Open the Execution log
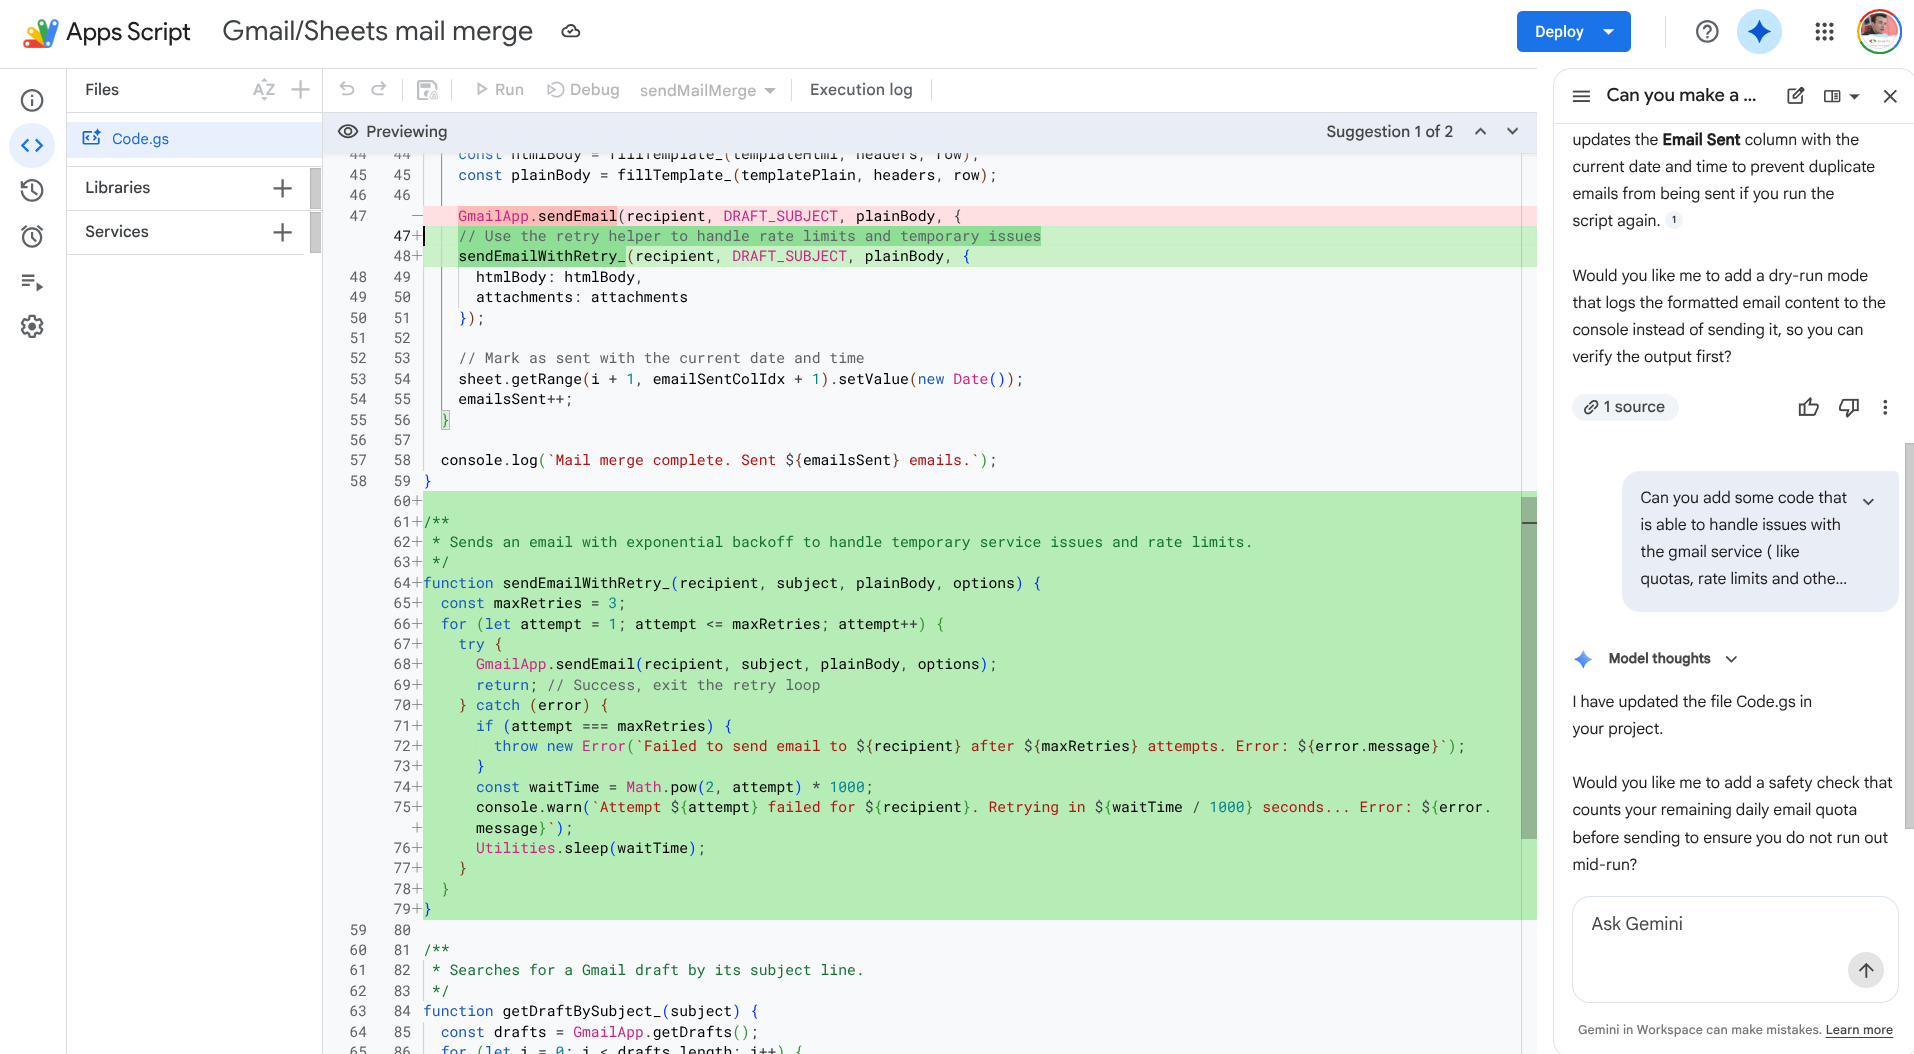The image size is (1914, 1054). click(x=861, y=90)
